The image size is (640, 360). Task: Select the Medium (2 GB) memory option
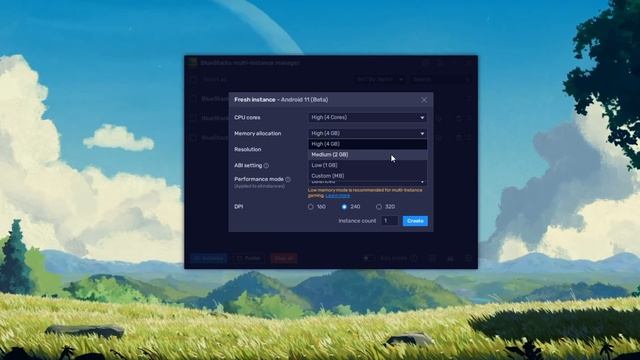click(367, 155)
